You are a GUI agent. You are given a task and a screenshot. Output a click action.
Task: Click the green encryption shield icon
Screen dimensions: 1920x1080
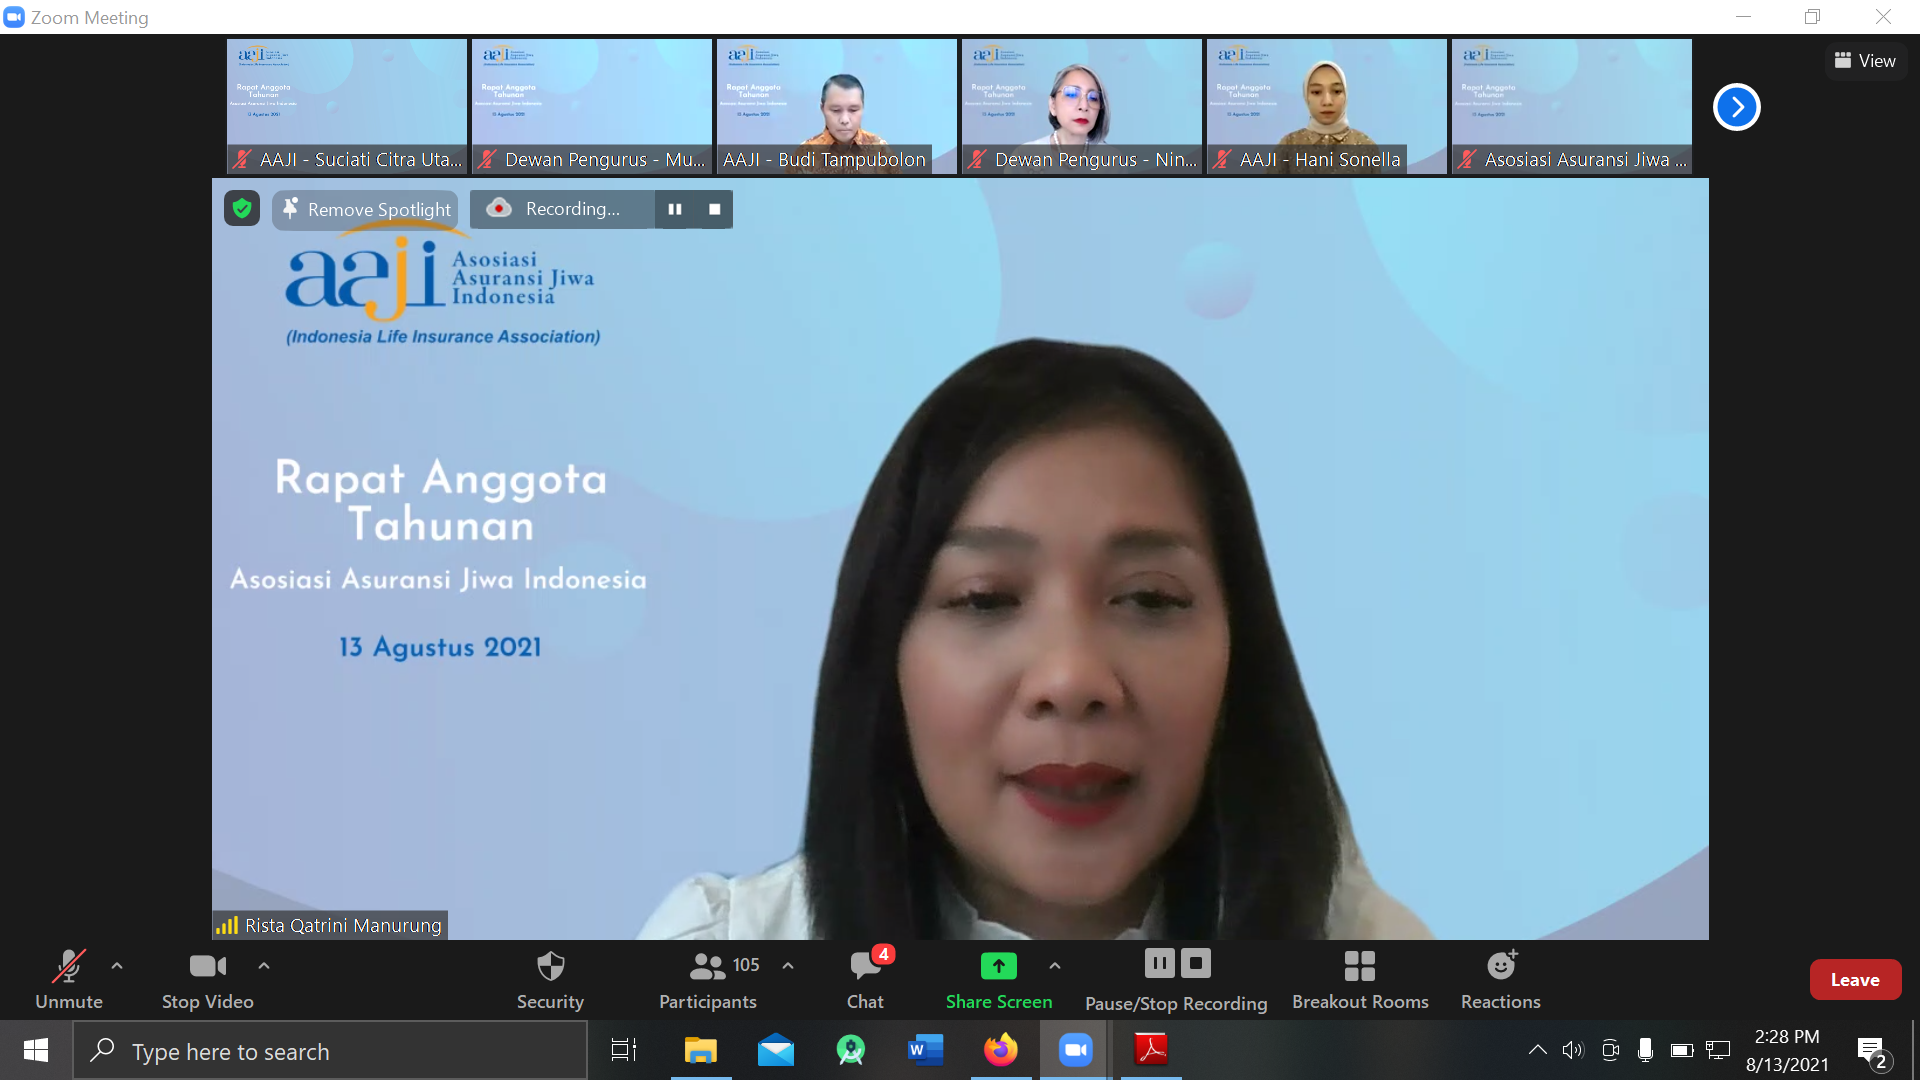(x=242, y=208)
